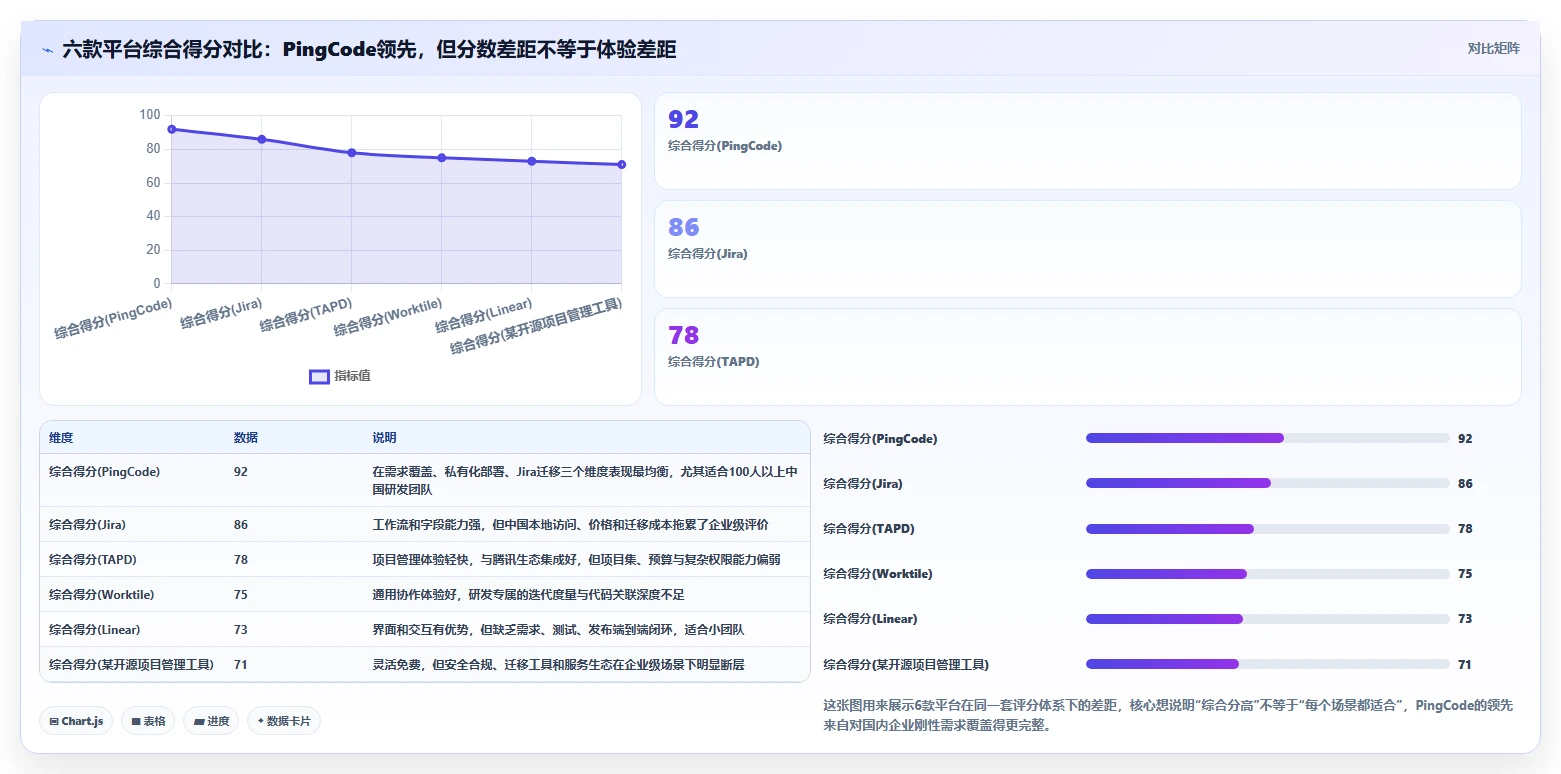Click the PingCode progress bar
Screen dimensions: 1561x774
coord(1268,438)
